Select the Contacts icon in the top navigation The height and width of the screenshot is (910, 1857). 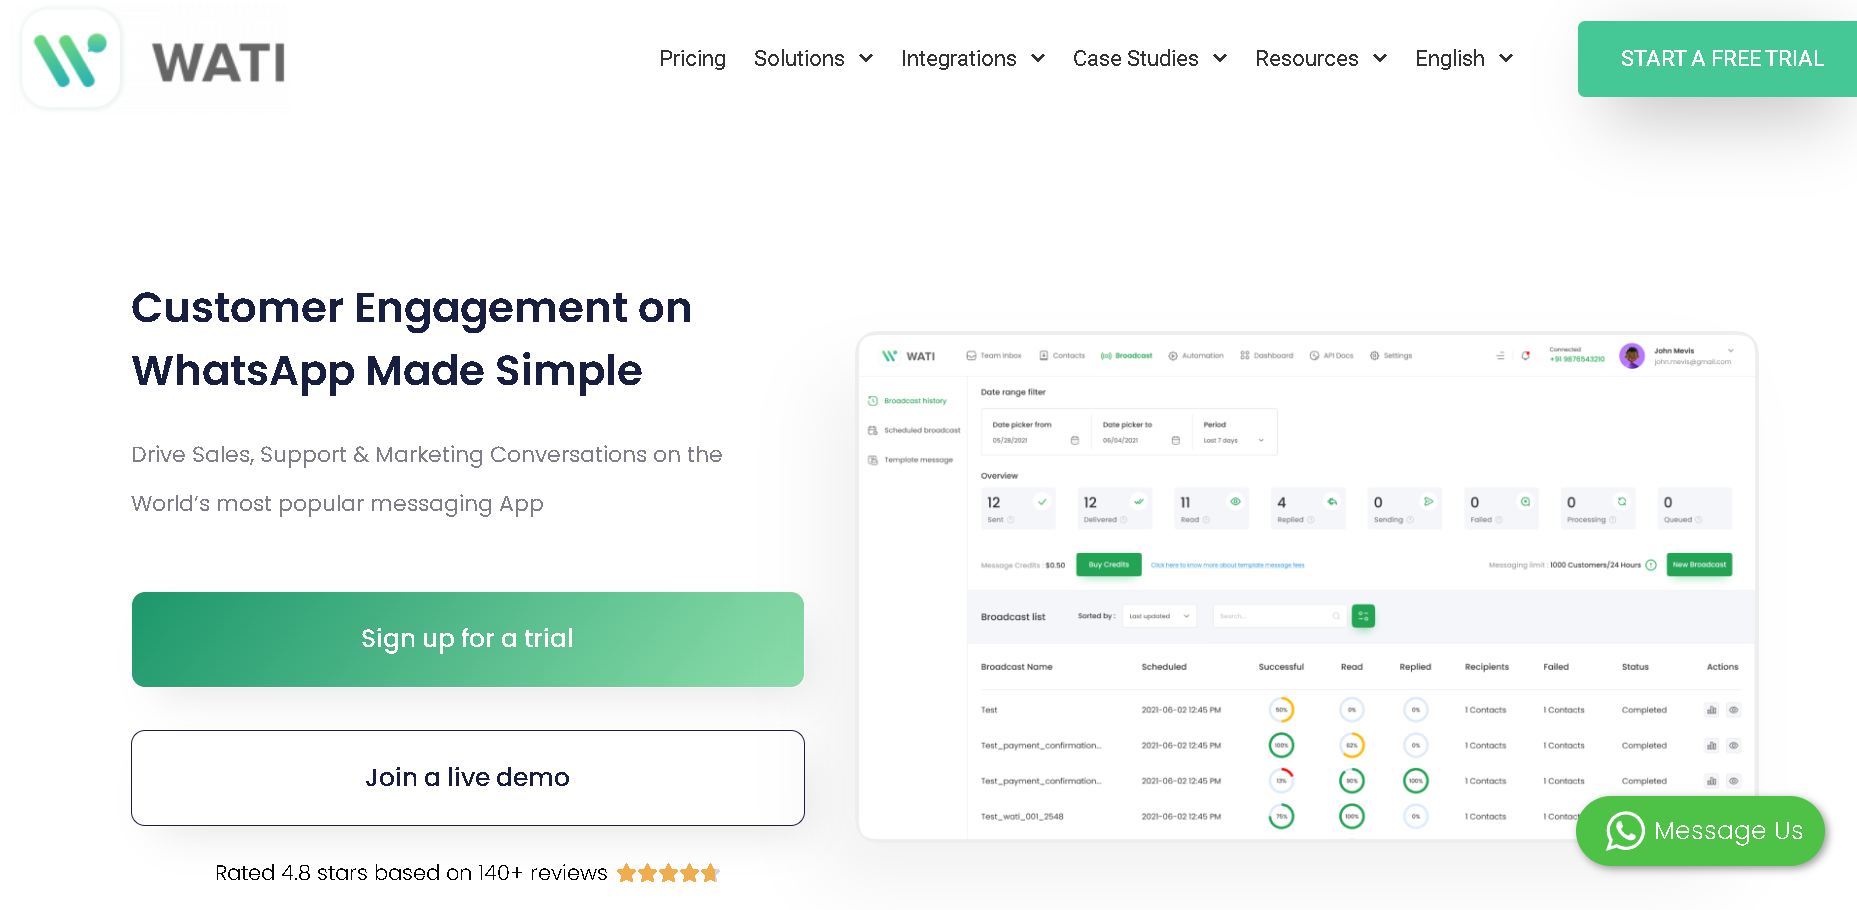1044,355
